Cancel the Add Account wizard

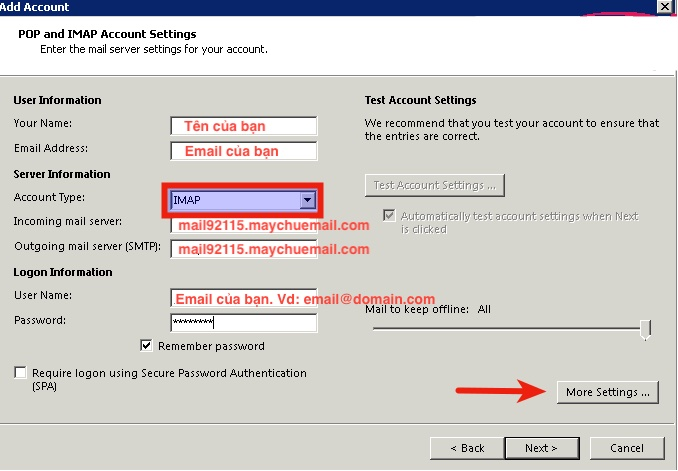click(627, 448)
